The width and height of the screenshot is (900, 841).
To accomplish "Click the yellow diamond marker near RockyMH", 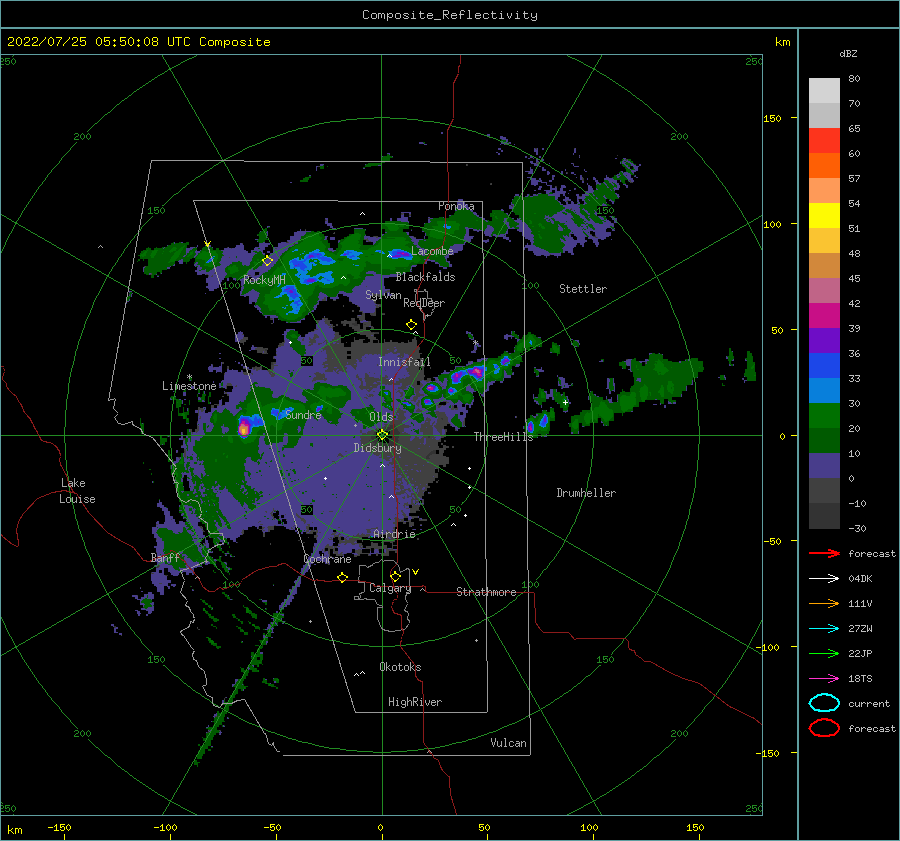I will [x=267, y=261].
